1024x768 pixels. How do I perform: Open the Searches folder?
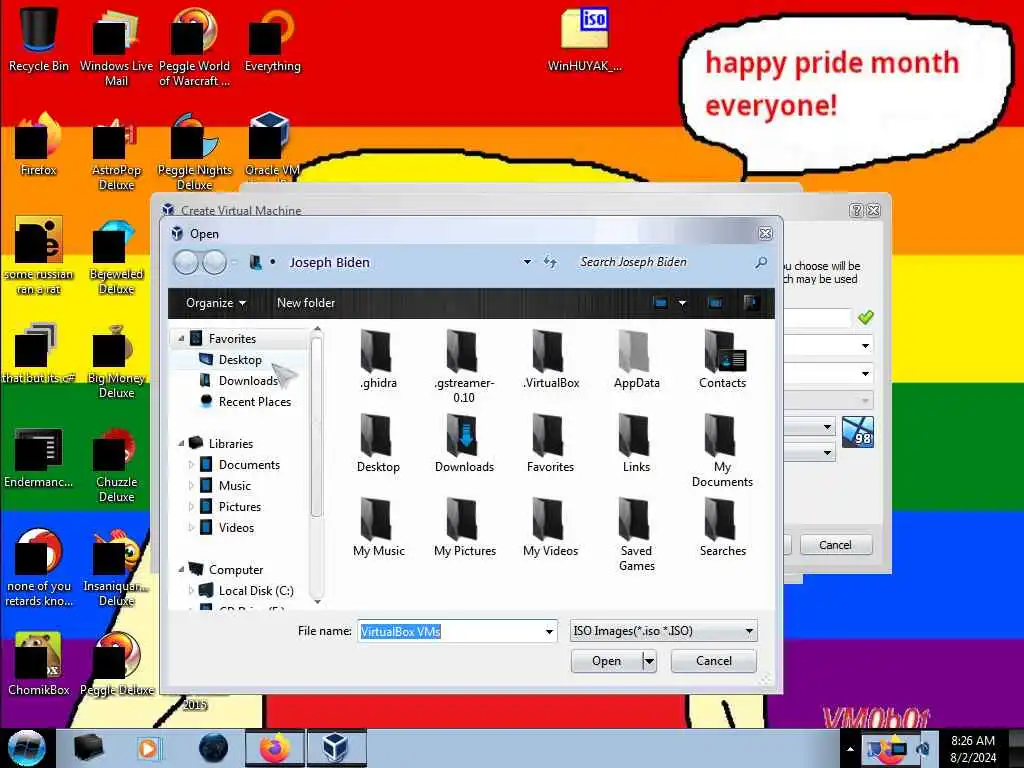click(x=722, y=527)
